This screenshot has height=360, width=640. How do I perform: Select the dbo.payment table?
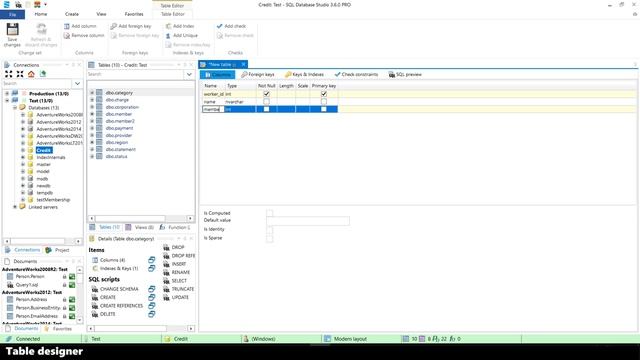click(119, 128)
